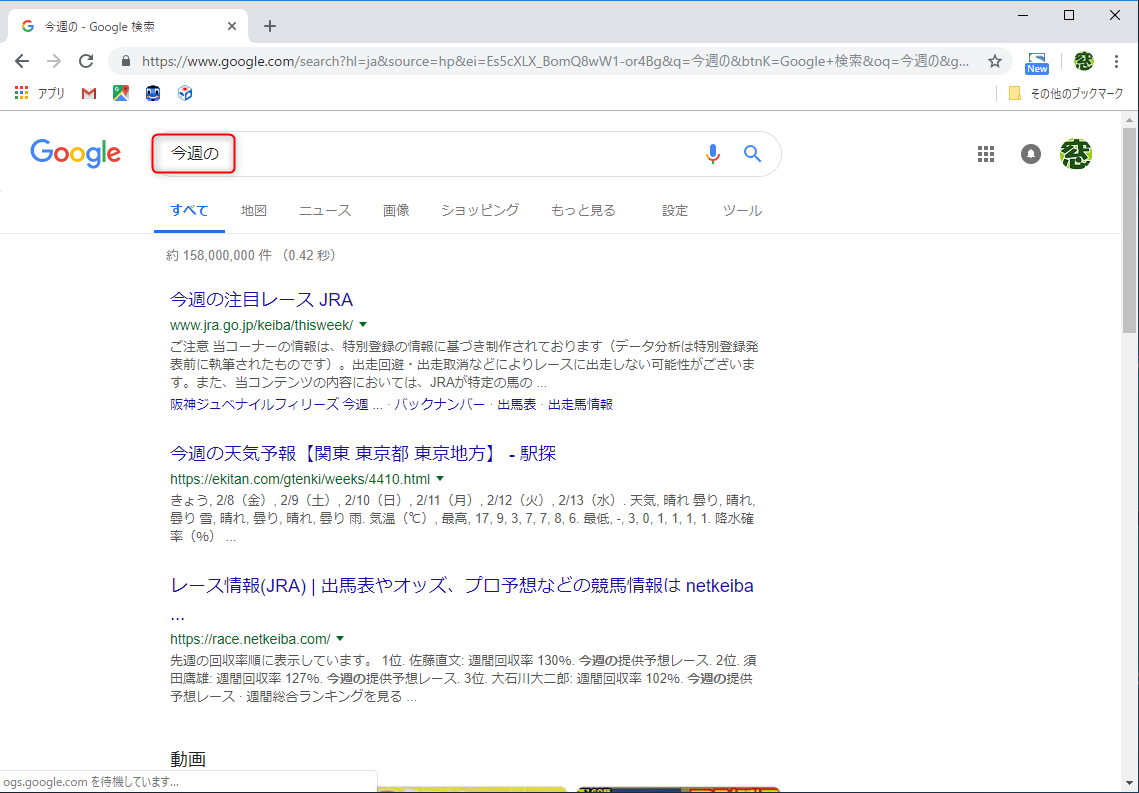Open the Gmail bookmark
This screenshot has width=1139, height=793.
point(88,93)
